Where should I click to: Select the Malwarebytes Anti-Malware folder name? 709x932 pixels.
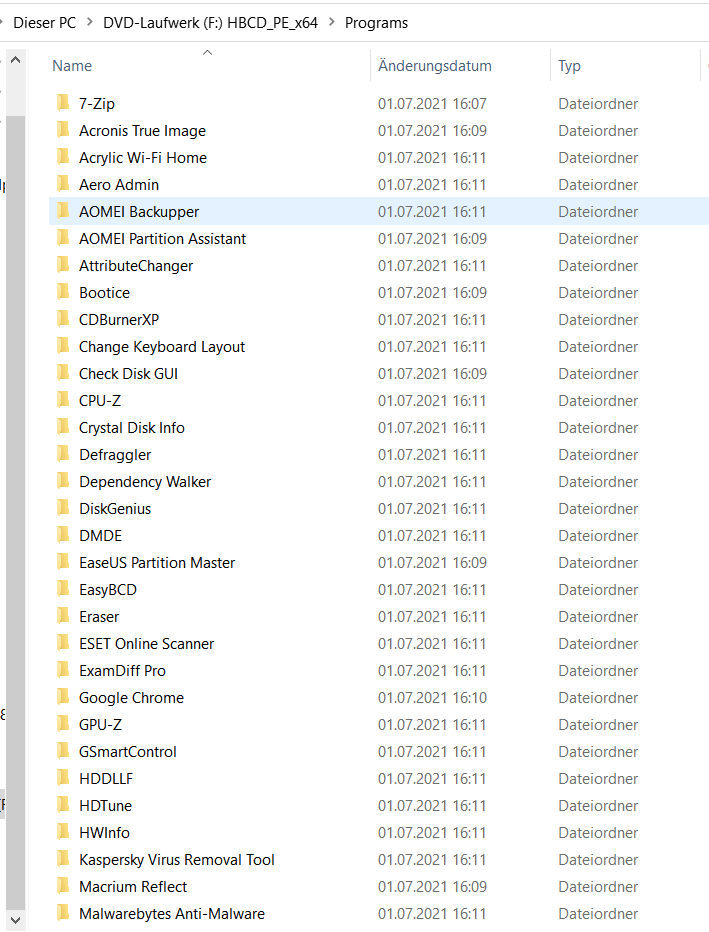click(172, 914)
